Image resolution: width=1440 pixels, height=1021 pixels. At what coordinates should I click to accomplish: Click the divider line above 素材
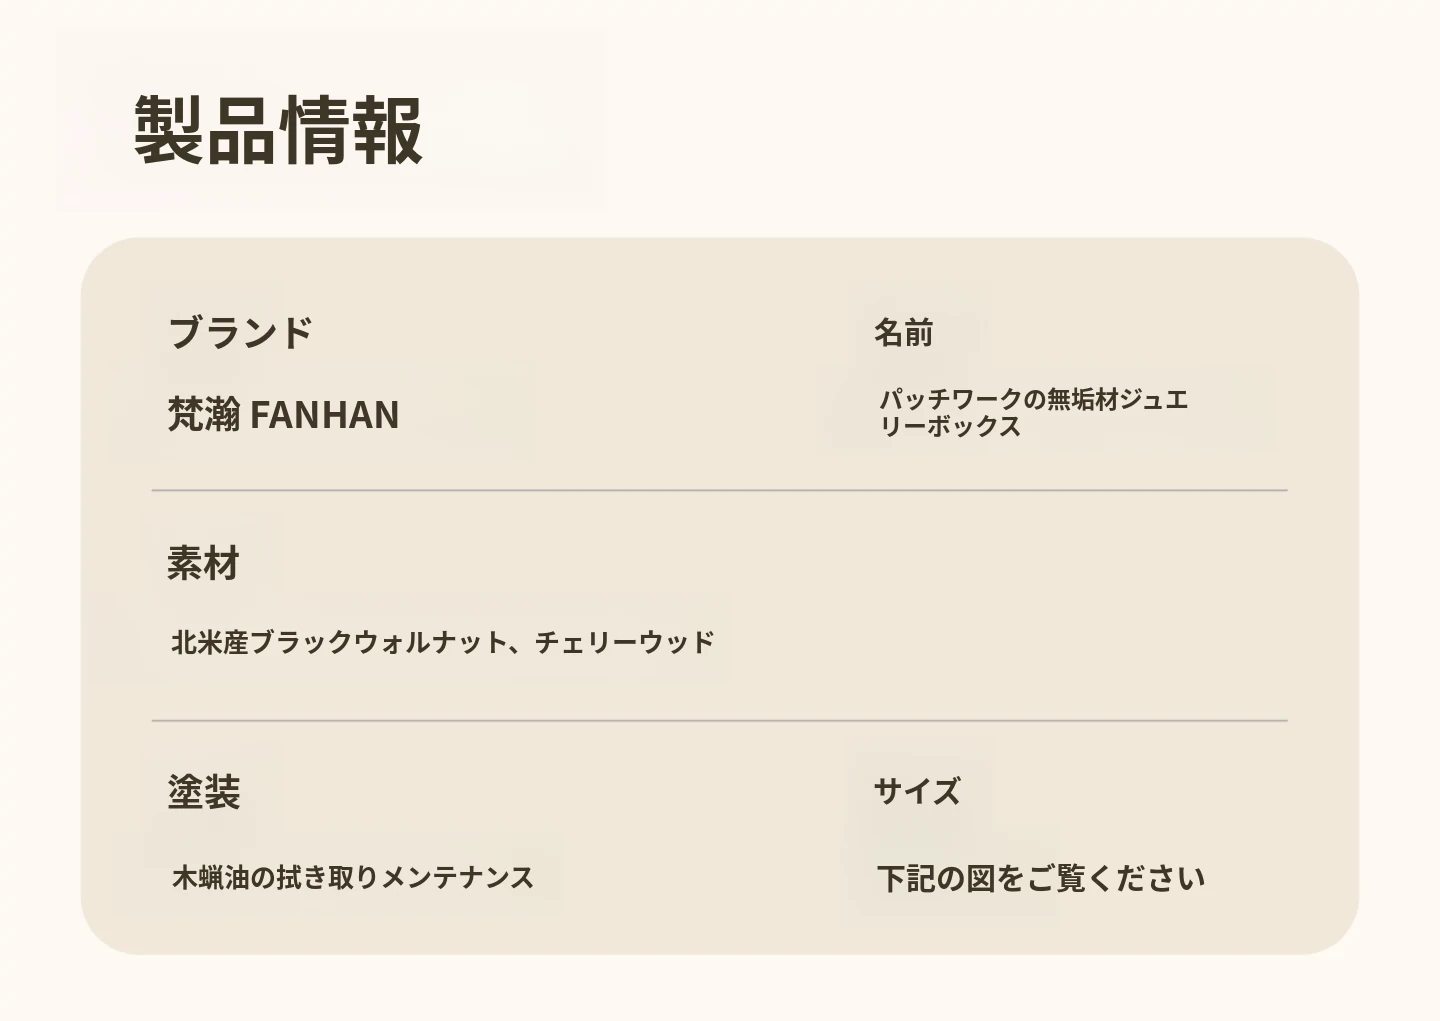pos(719,491)
